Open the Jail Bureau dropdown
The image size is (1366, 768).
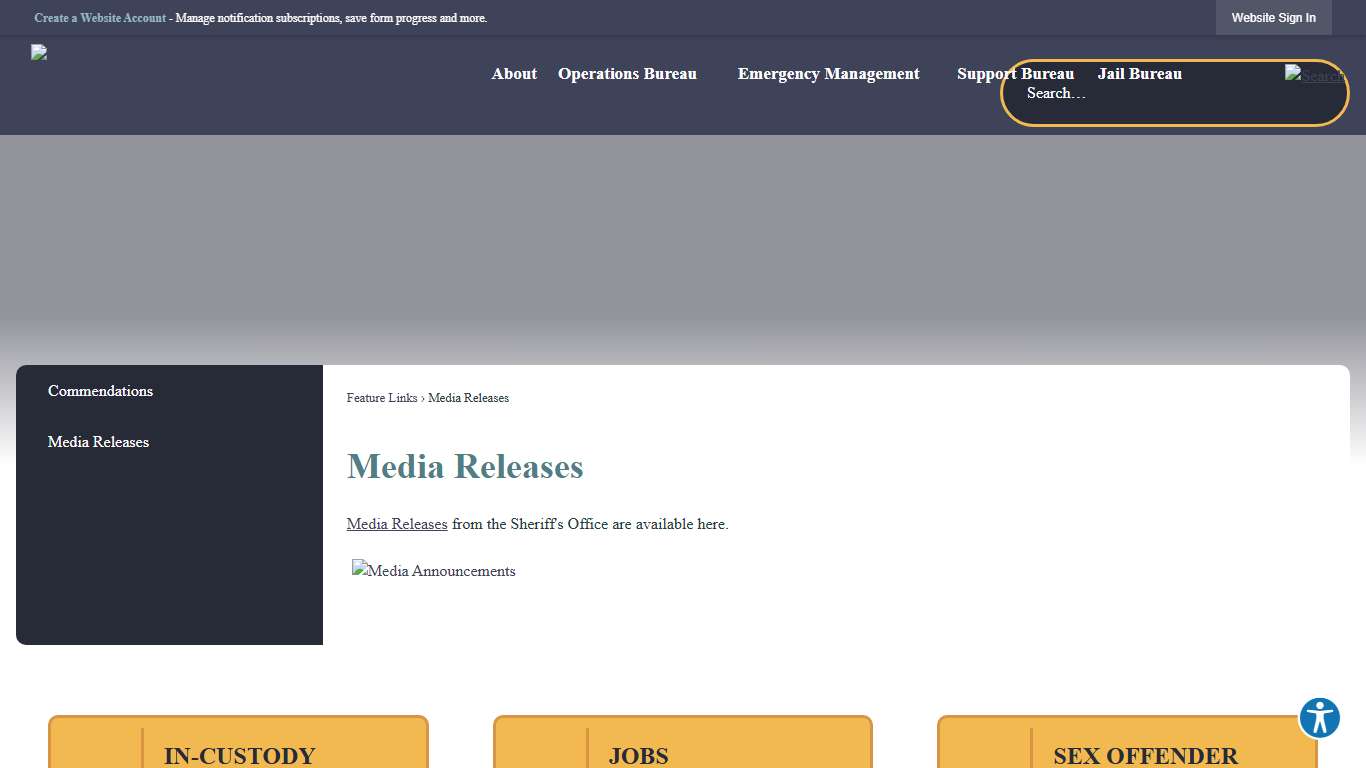point(1139,73)
